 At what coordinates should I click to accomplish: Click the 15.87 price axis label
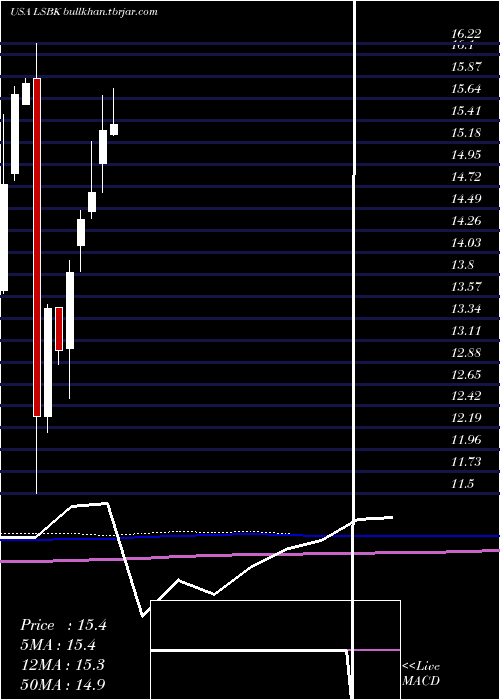pyautogui.click(x=466, y=67)
